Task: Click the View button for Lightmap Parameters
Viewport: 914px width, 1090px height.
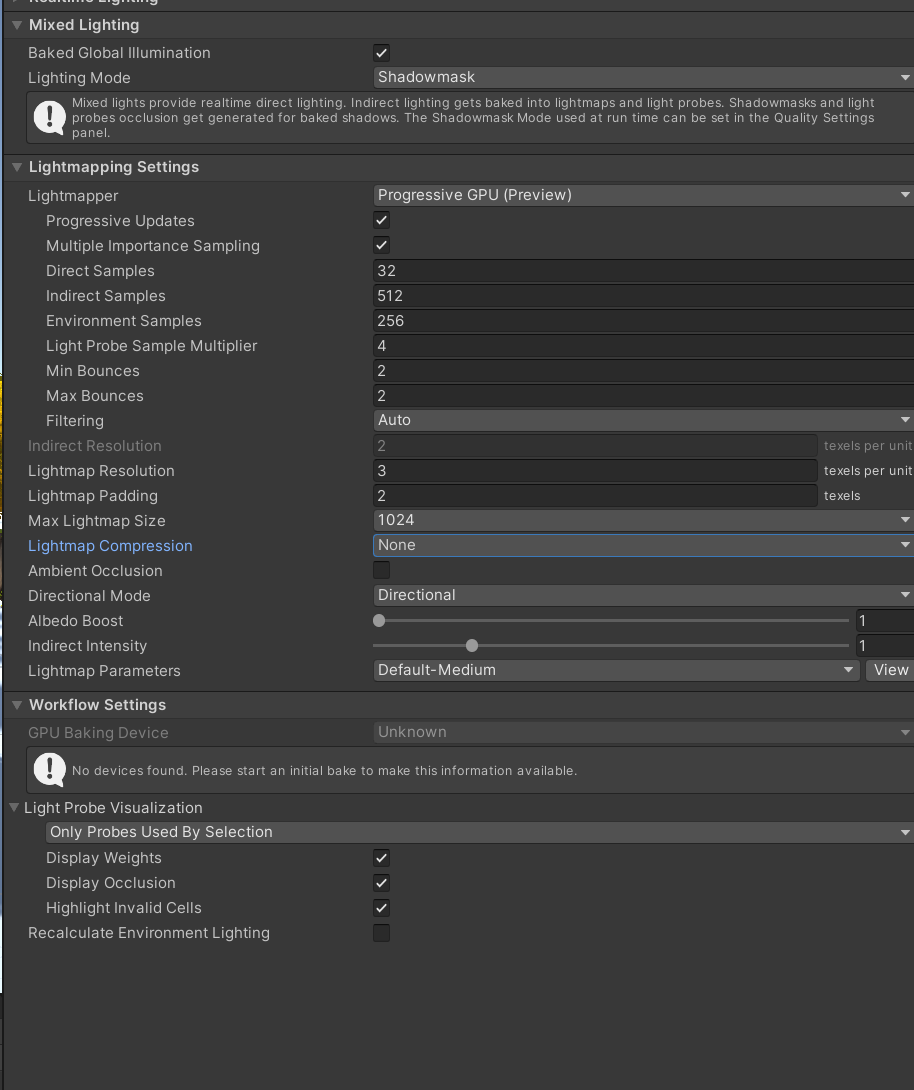Action: (x=890, y=670)
